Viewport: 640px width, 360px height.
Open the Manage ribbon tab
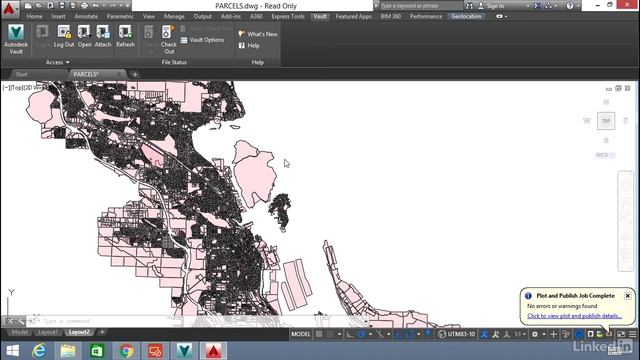[174, 16]
